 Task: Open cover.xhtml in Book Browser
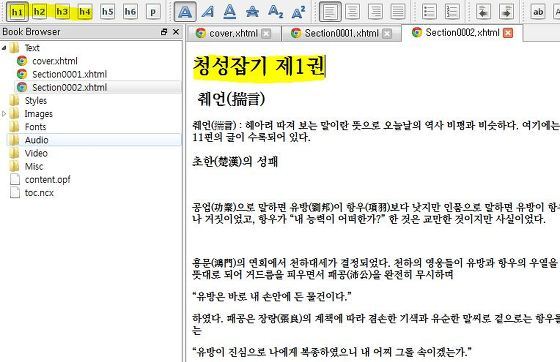(x=55, y=61)
